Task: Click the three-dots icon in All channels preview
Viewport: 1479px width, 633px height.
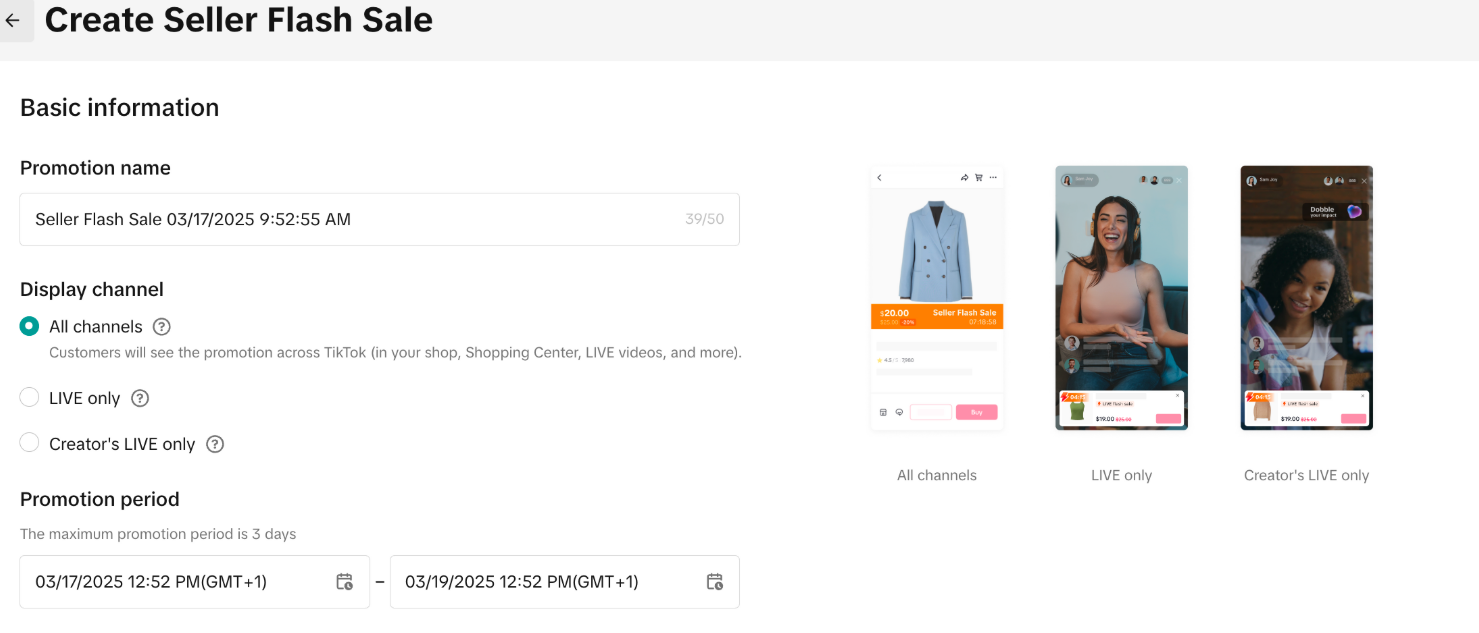Action: 993,178
